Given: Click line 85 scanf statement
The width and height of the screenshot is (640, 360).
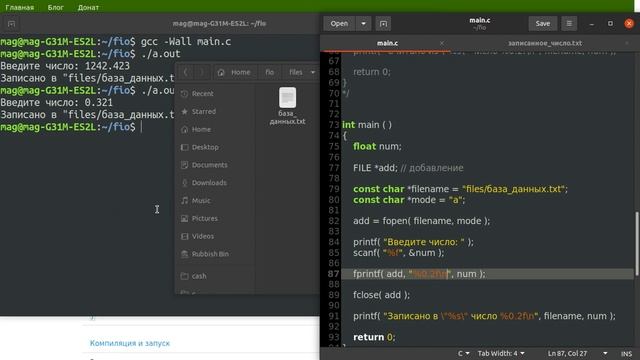Looking at the screenshot, I should pos(398,253).
